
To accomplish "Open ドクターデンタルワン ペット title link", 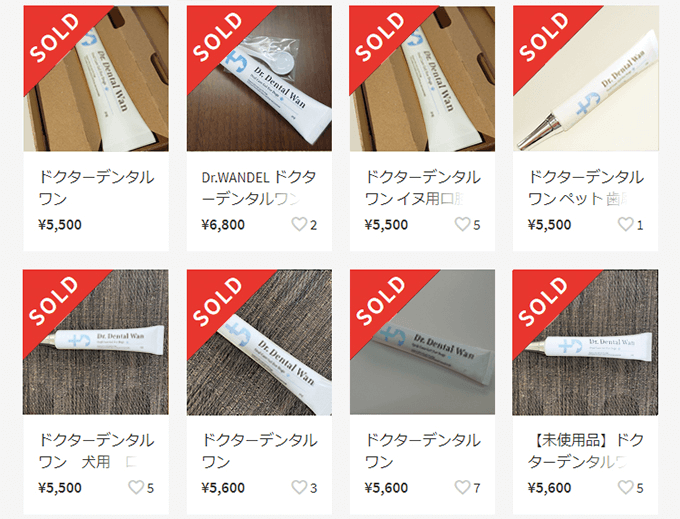I will coord(585,188).
